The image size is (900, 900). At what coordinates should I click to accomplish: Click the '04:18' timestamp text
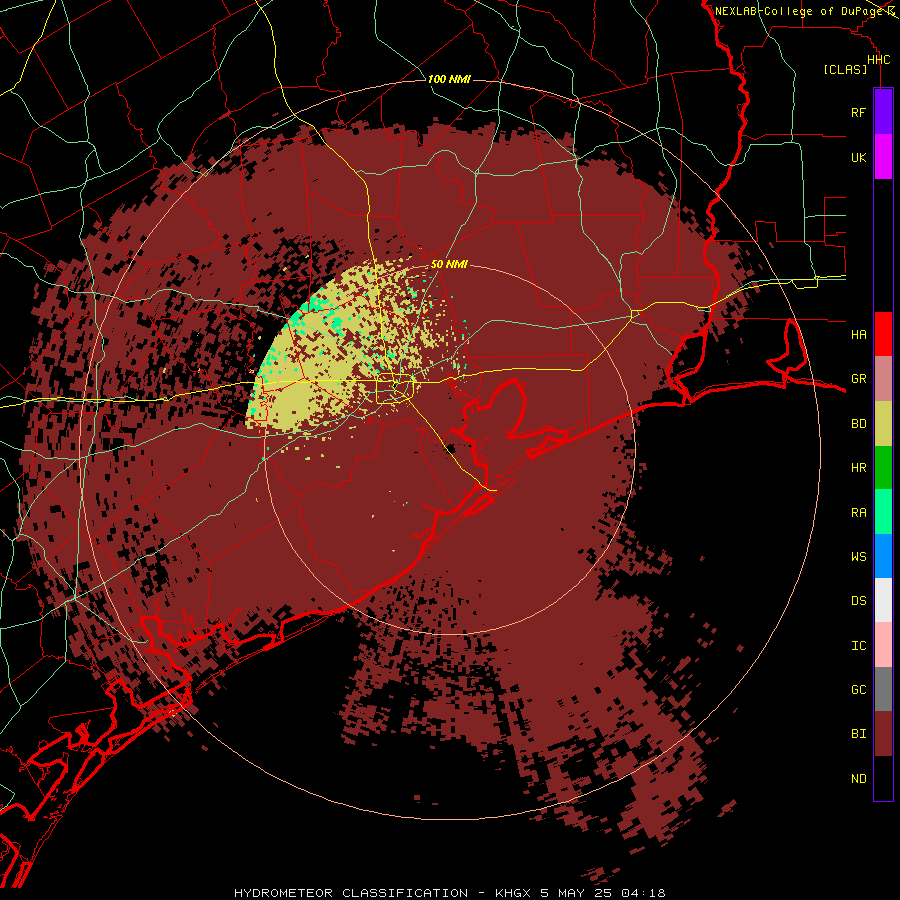pos(642,893)
